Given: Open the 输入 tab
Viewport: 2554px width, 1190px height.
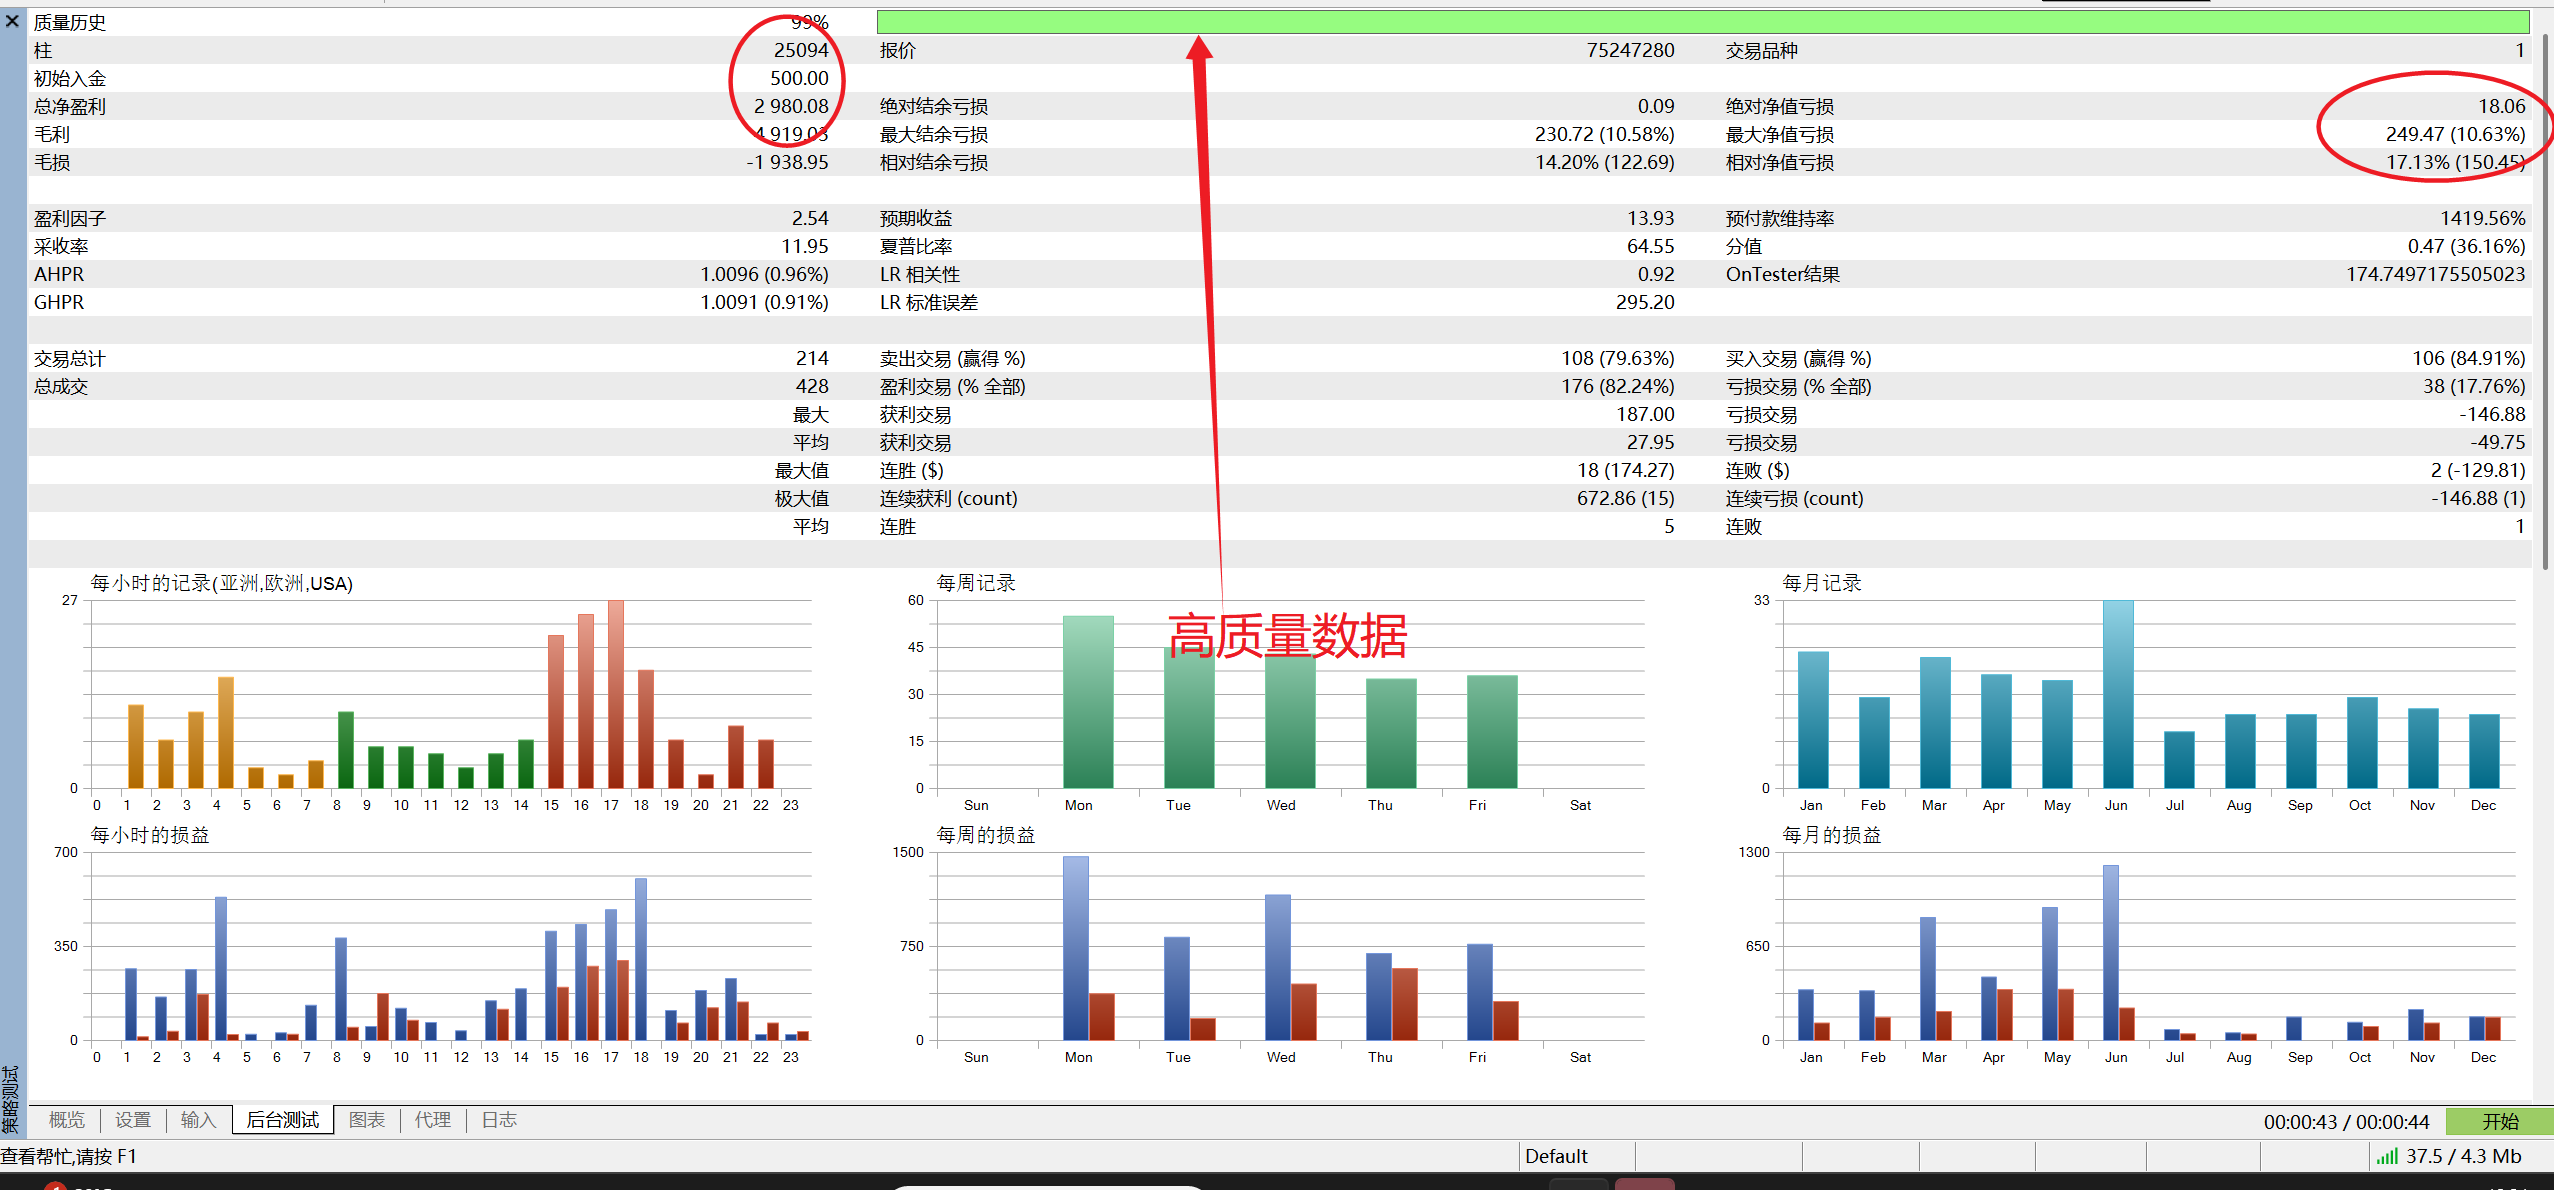Looking at the screenshot, I should 198,1120.
